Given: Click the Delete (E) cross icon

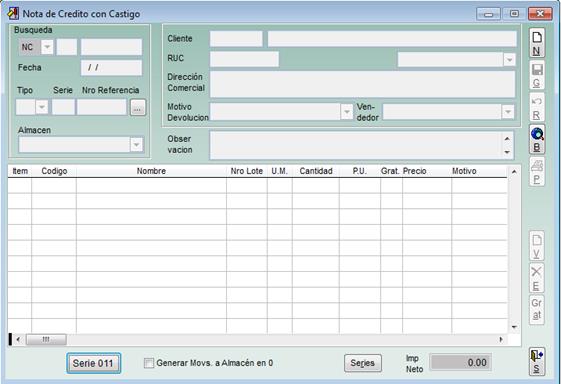Looking at the screenshot, I should click(537, 278).
